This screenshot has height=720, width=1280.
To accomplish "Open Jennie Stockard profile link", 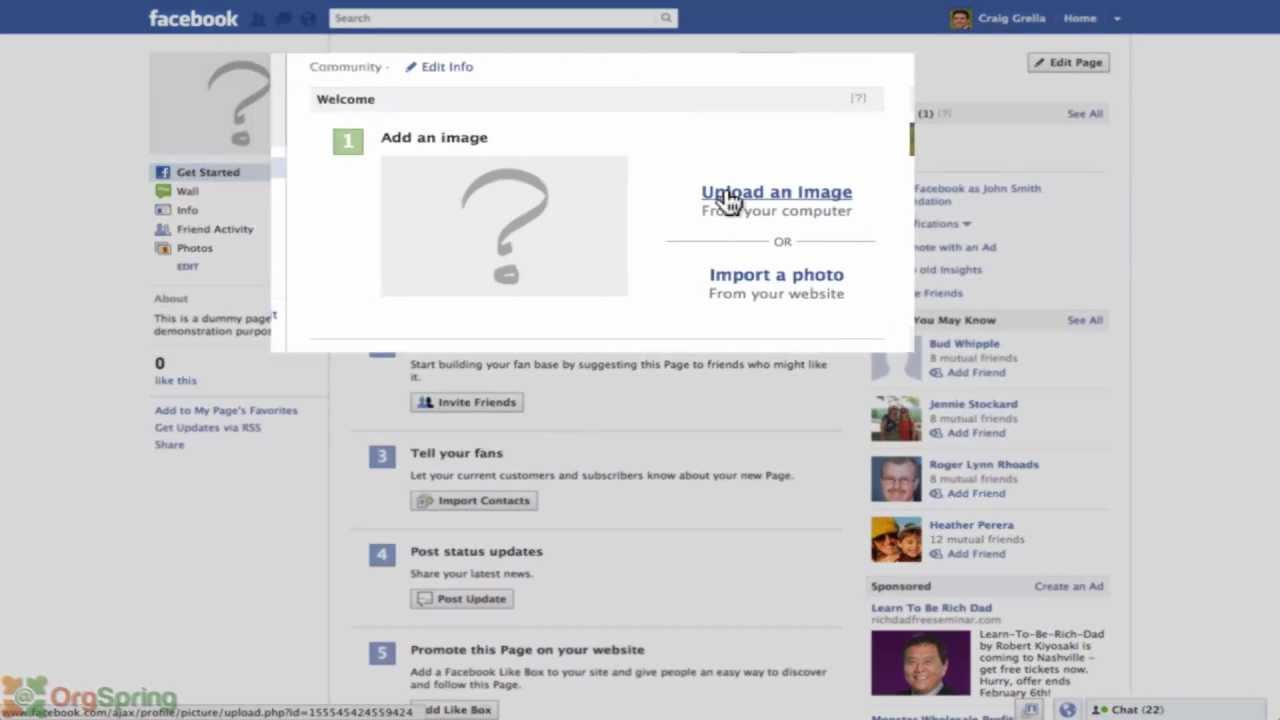I will coord(973,404).
